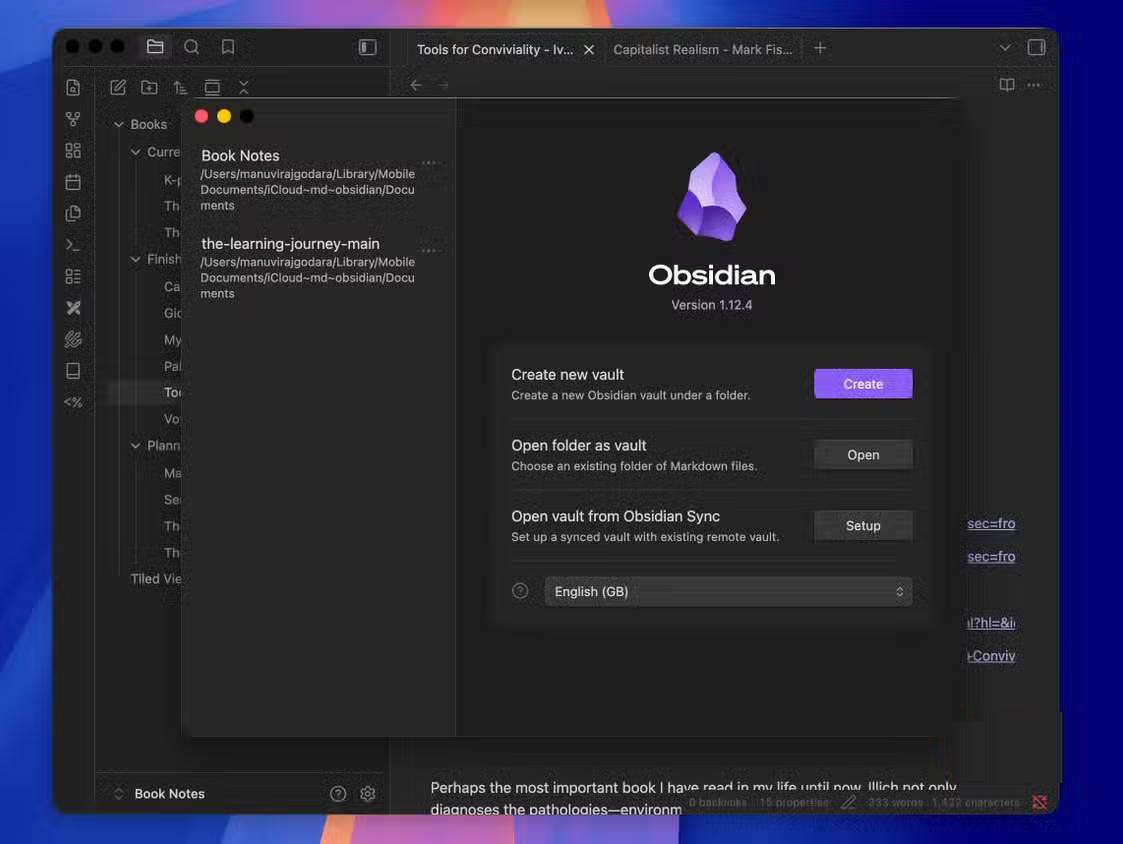Click the striped pattern ribbon icon
This screenshot has width=1123, height=844.
[73, 340]
